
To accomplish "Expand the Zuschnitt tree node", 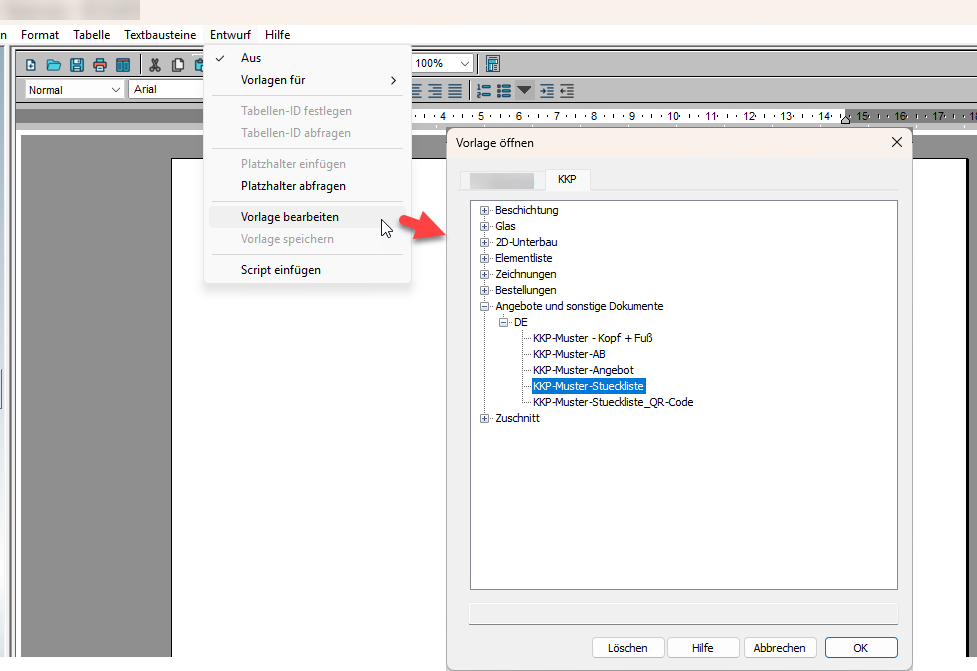I will click(x=485, y=419).
